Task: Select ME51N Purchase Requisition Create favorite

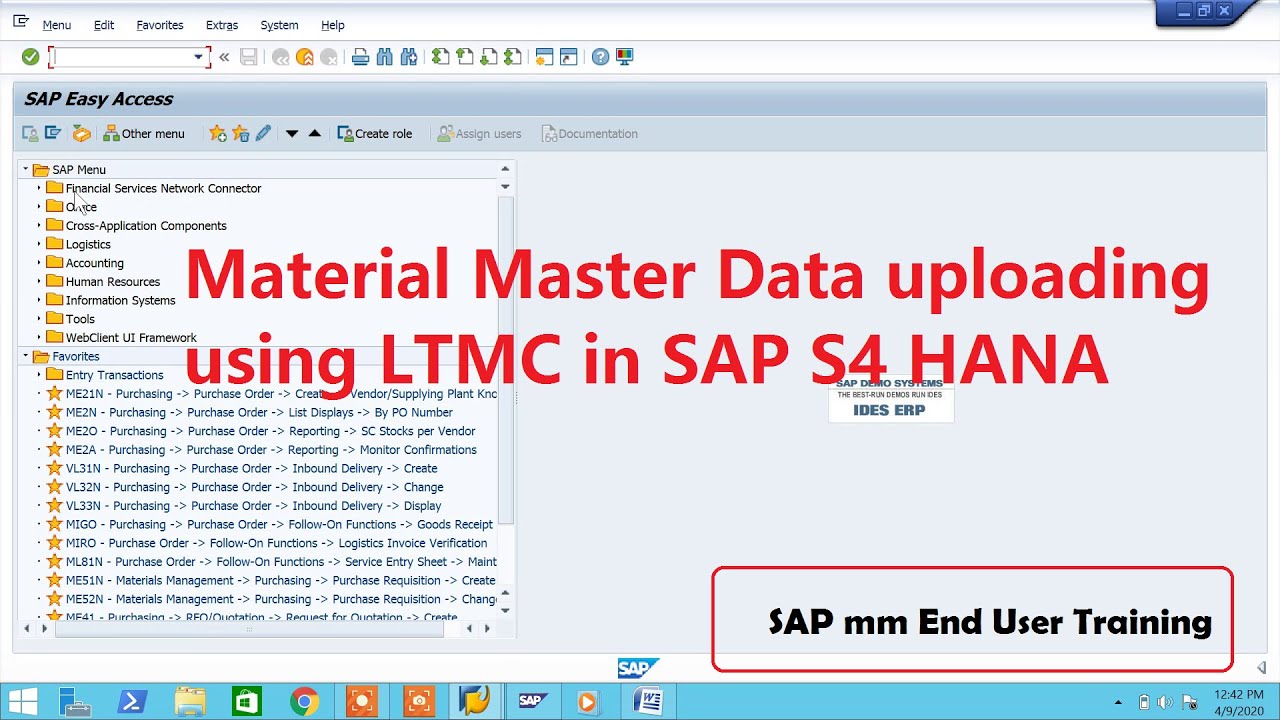Action: (x=280, y=580)
